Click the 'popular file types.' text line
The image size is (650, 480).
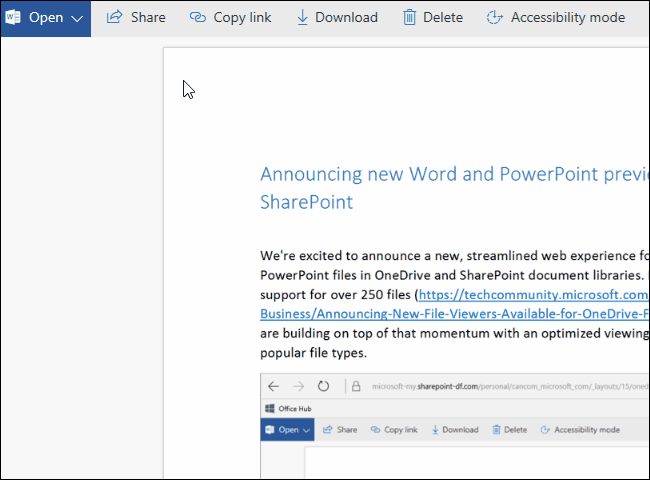[313, 353]
